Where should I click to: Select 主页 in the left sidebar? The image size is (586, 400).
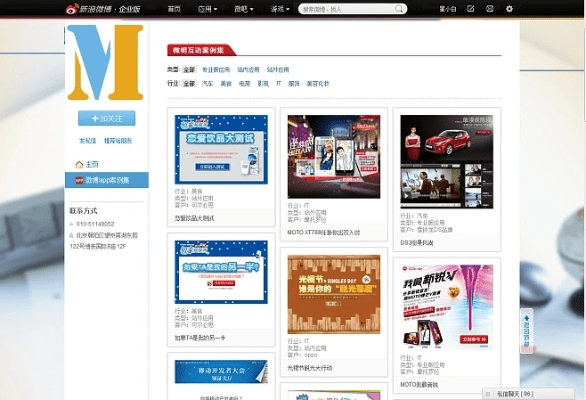point(92,164)
